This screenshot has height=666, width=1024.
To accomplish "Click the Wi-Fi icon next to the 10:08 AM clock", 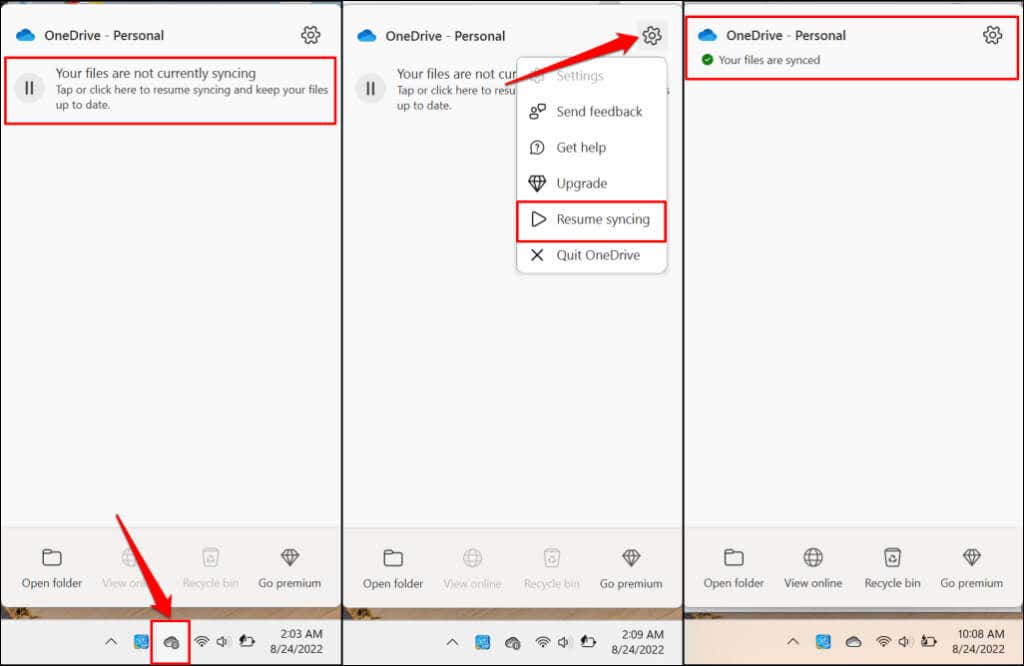I will 884,642.
